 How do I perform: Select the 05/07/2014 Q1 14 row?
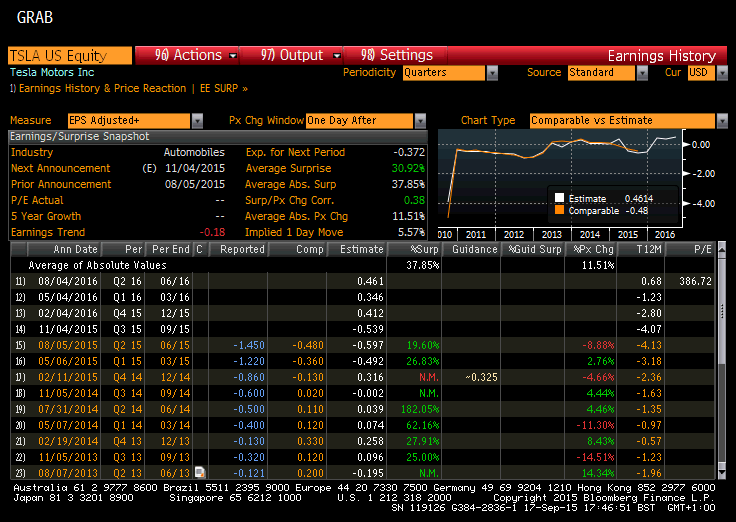(362, 425)
